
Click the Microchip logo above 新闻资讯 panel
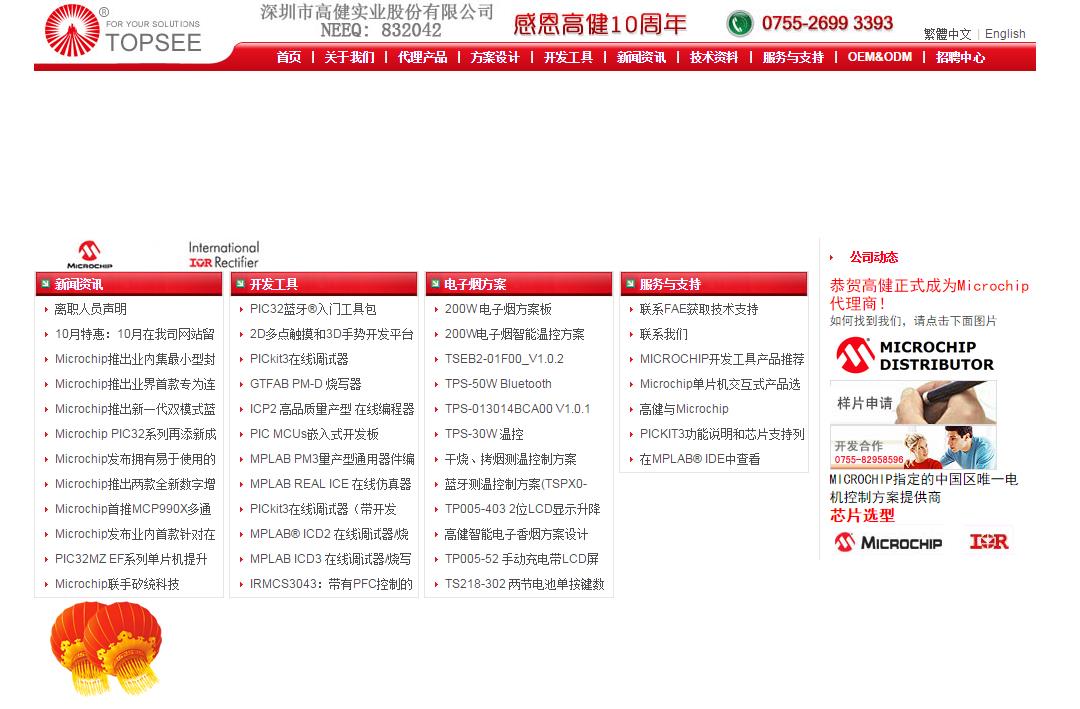pyautogui.click(x=90, y=254)
